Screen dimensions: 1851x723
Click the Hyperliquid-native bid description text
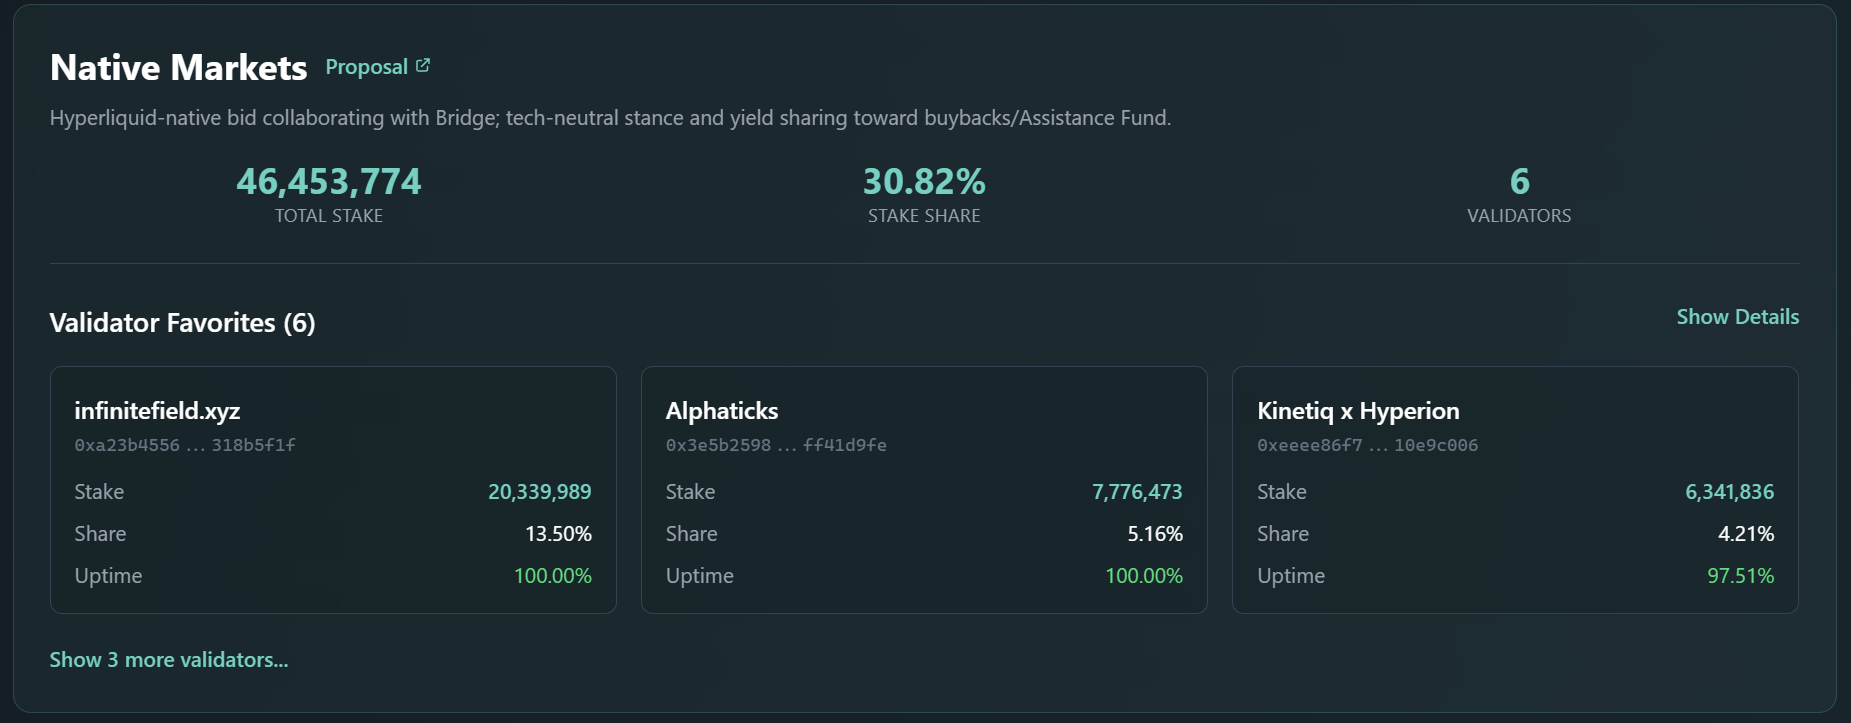pos(611,117)
